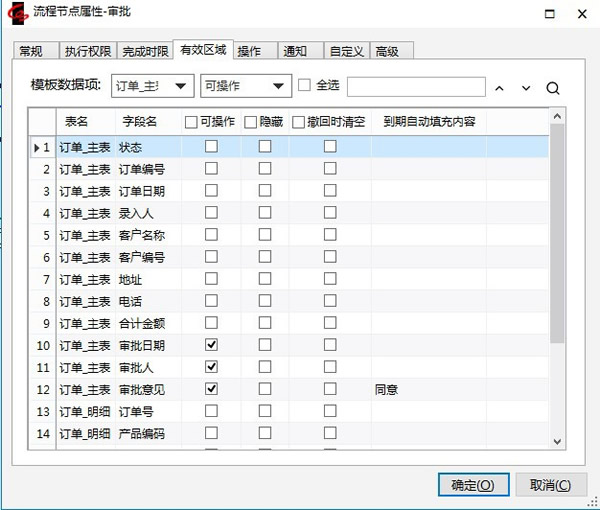Open the 订单_主表 template dropdown
600x510 pixels.
tap(152, 86)
